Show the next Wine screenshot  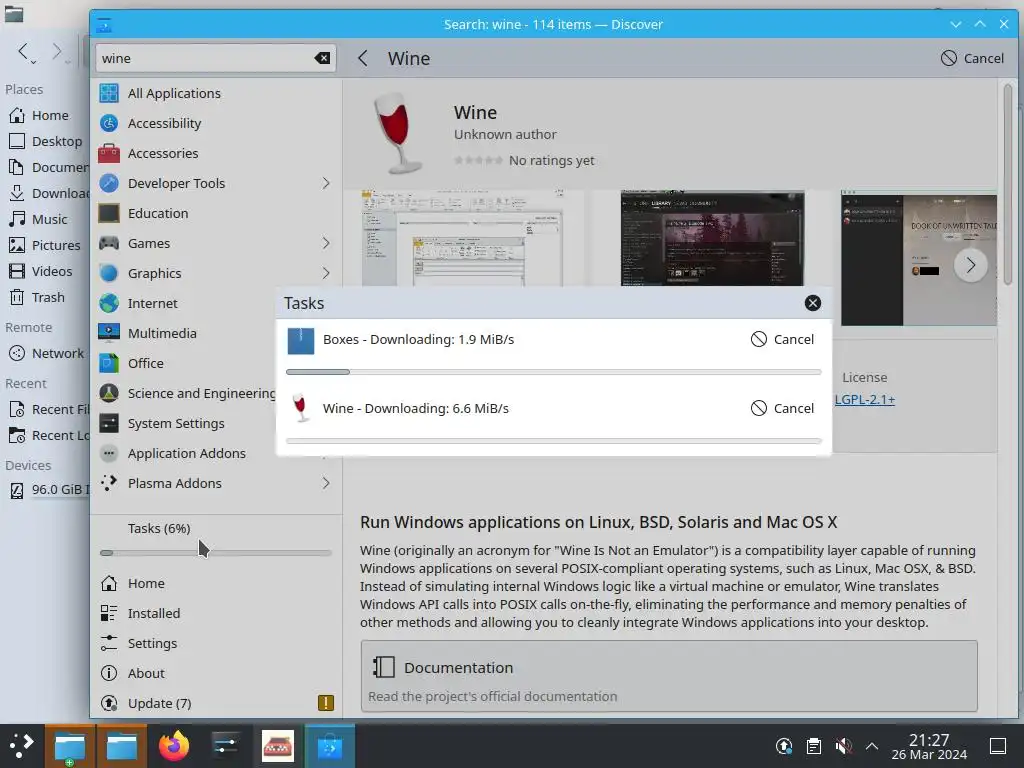click(970, 265)
